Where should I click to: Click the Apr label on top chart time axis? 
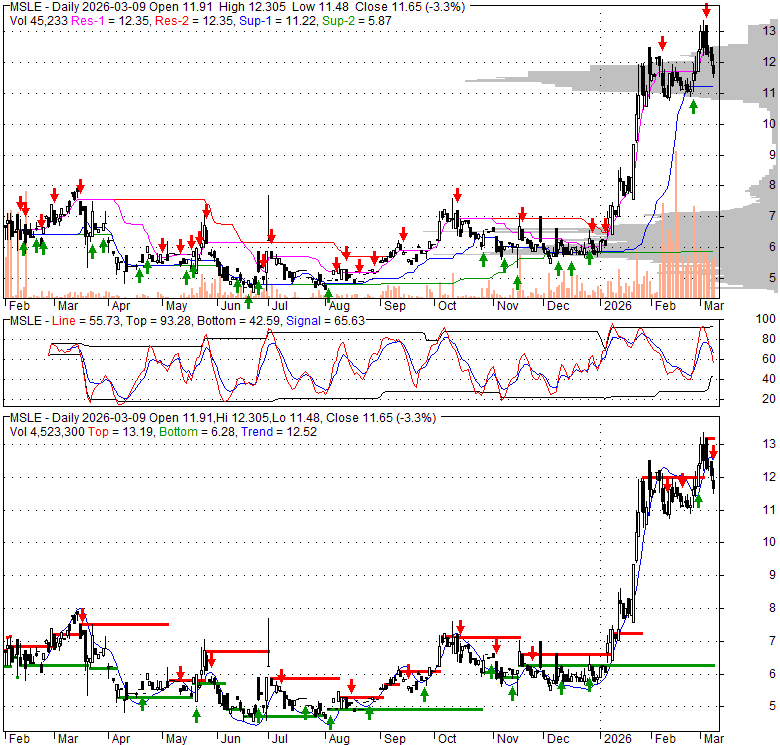click(120, 306)
